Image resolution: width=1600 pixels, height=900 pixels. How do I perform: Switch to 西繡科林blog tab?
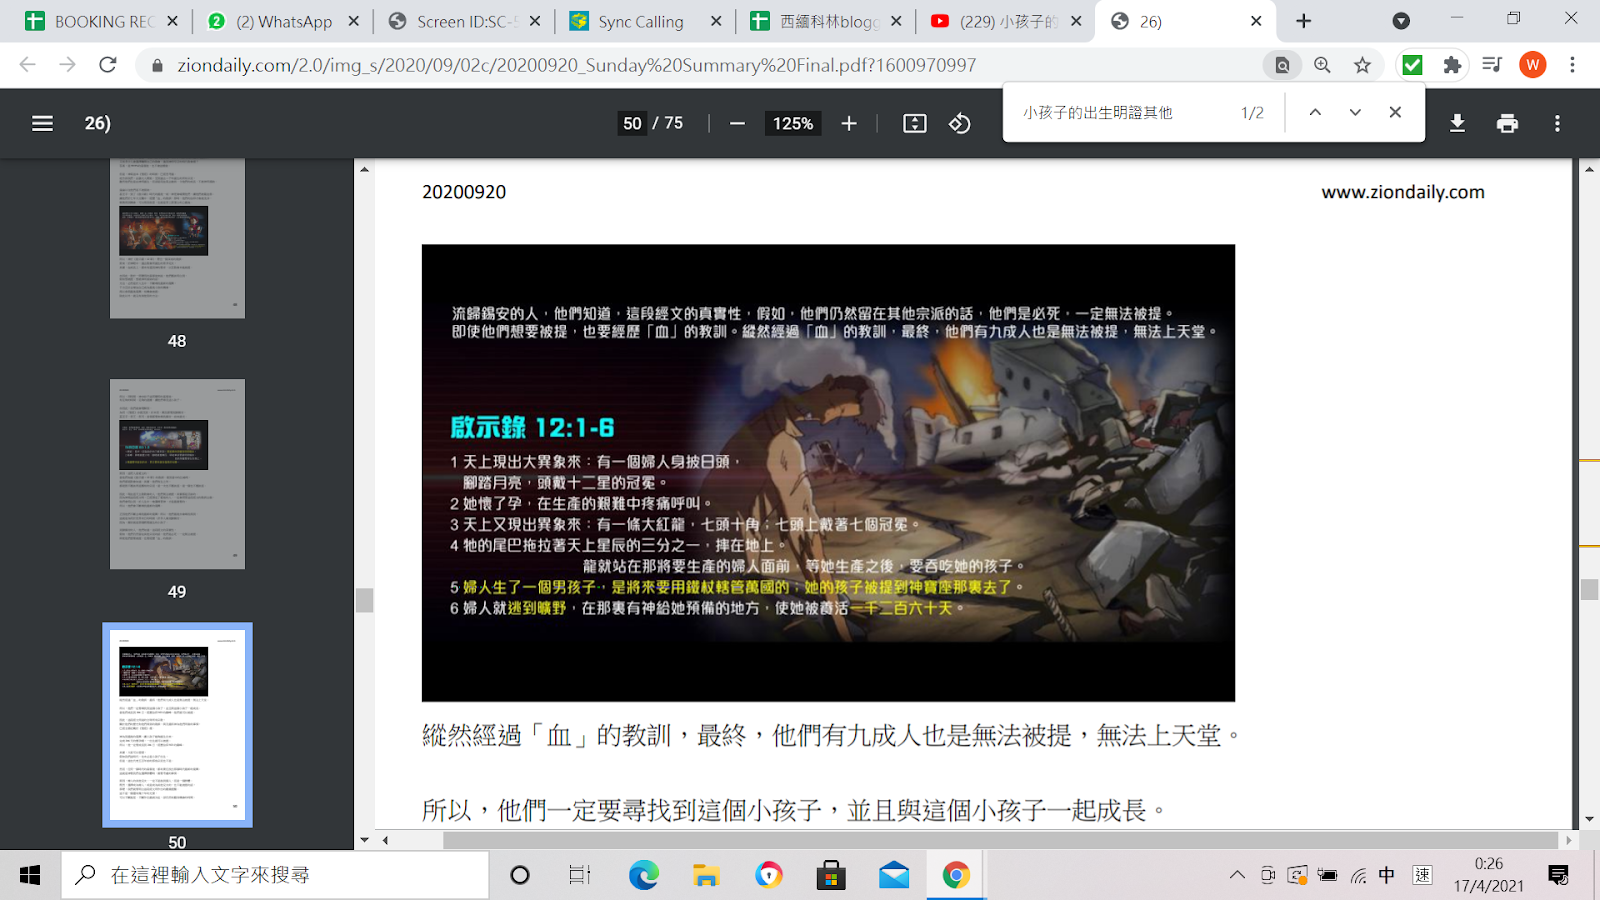825,21
